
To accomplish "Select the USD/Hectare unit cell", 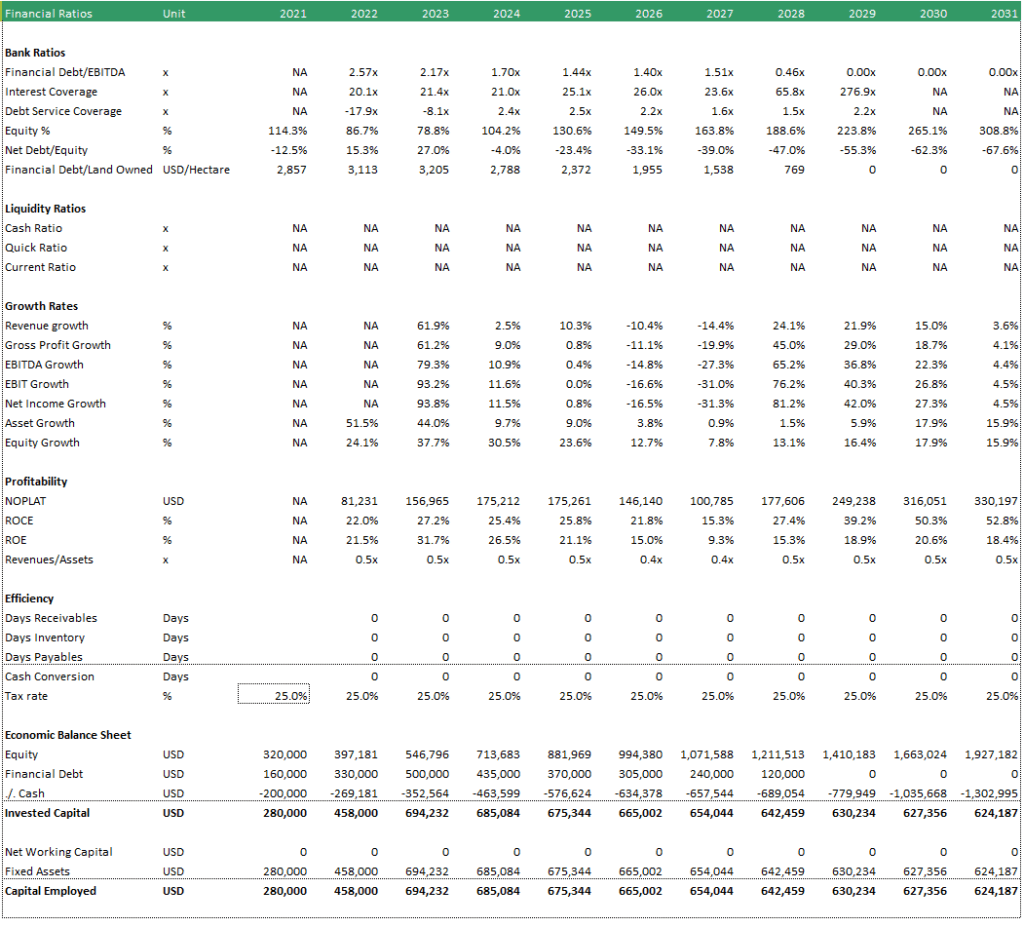I will click(196, 170).
